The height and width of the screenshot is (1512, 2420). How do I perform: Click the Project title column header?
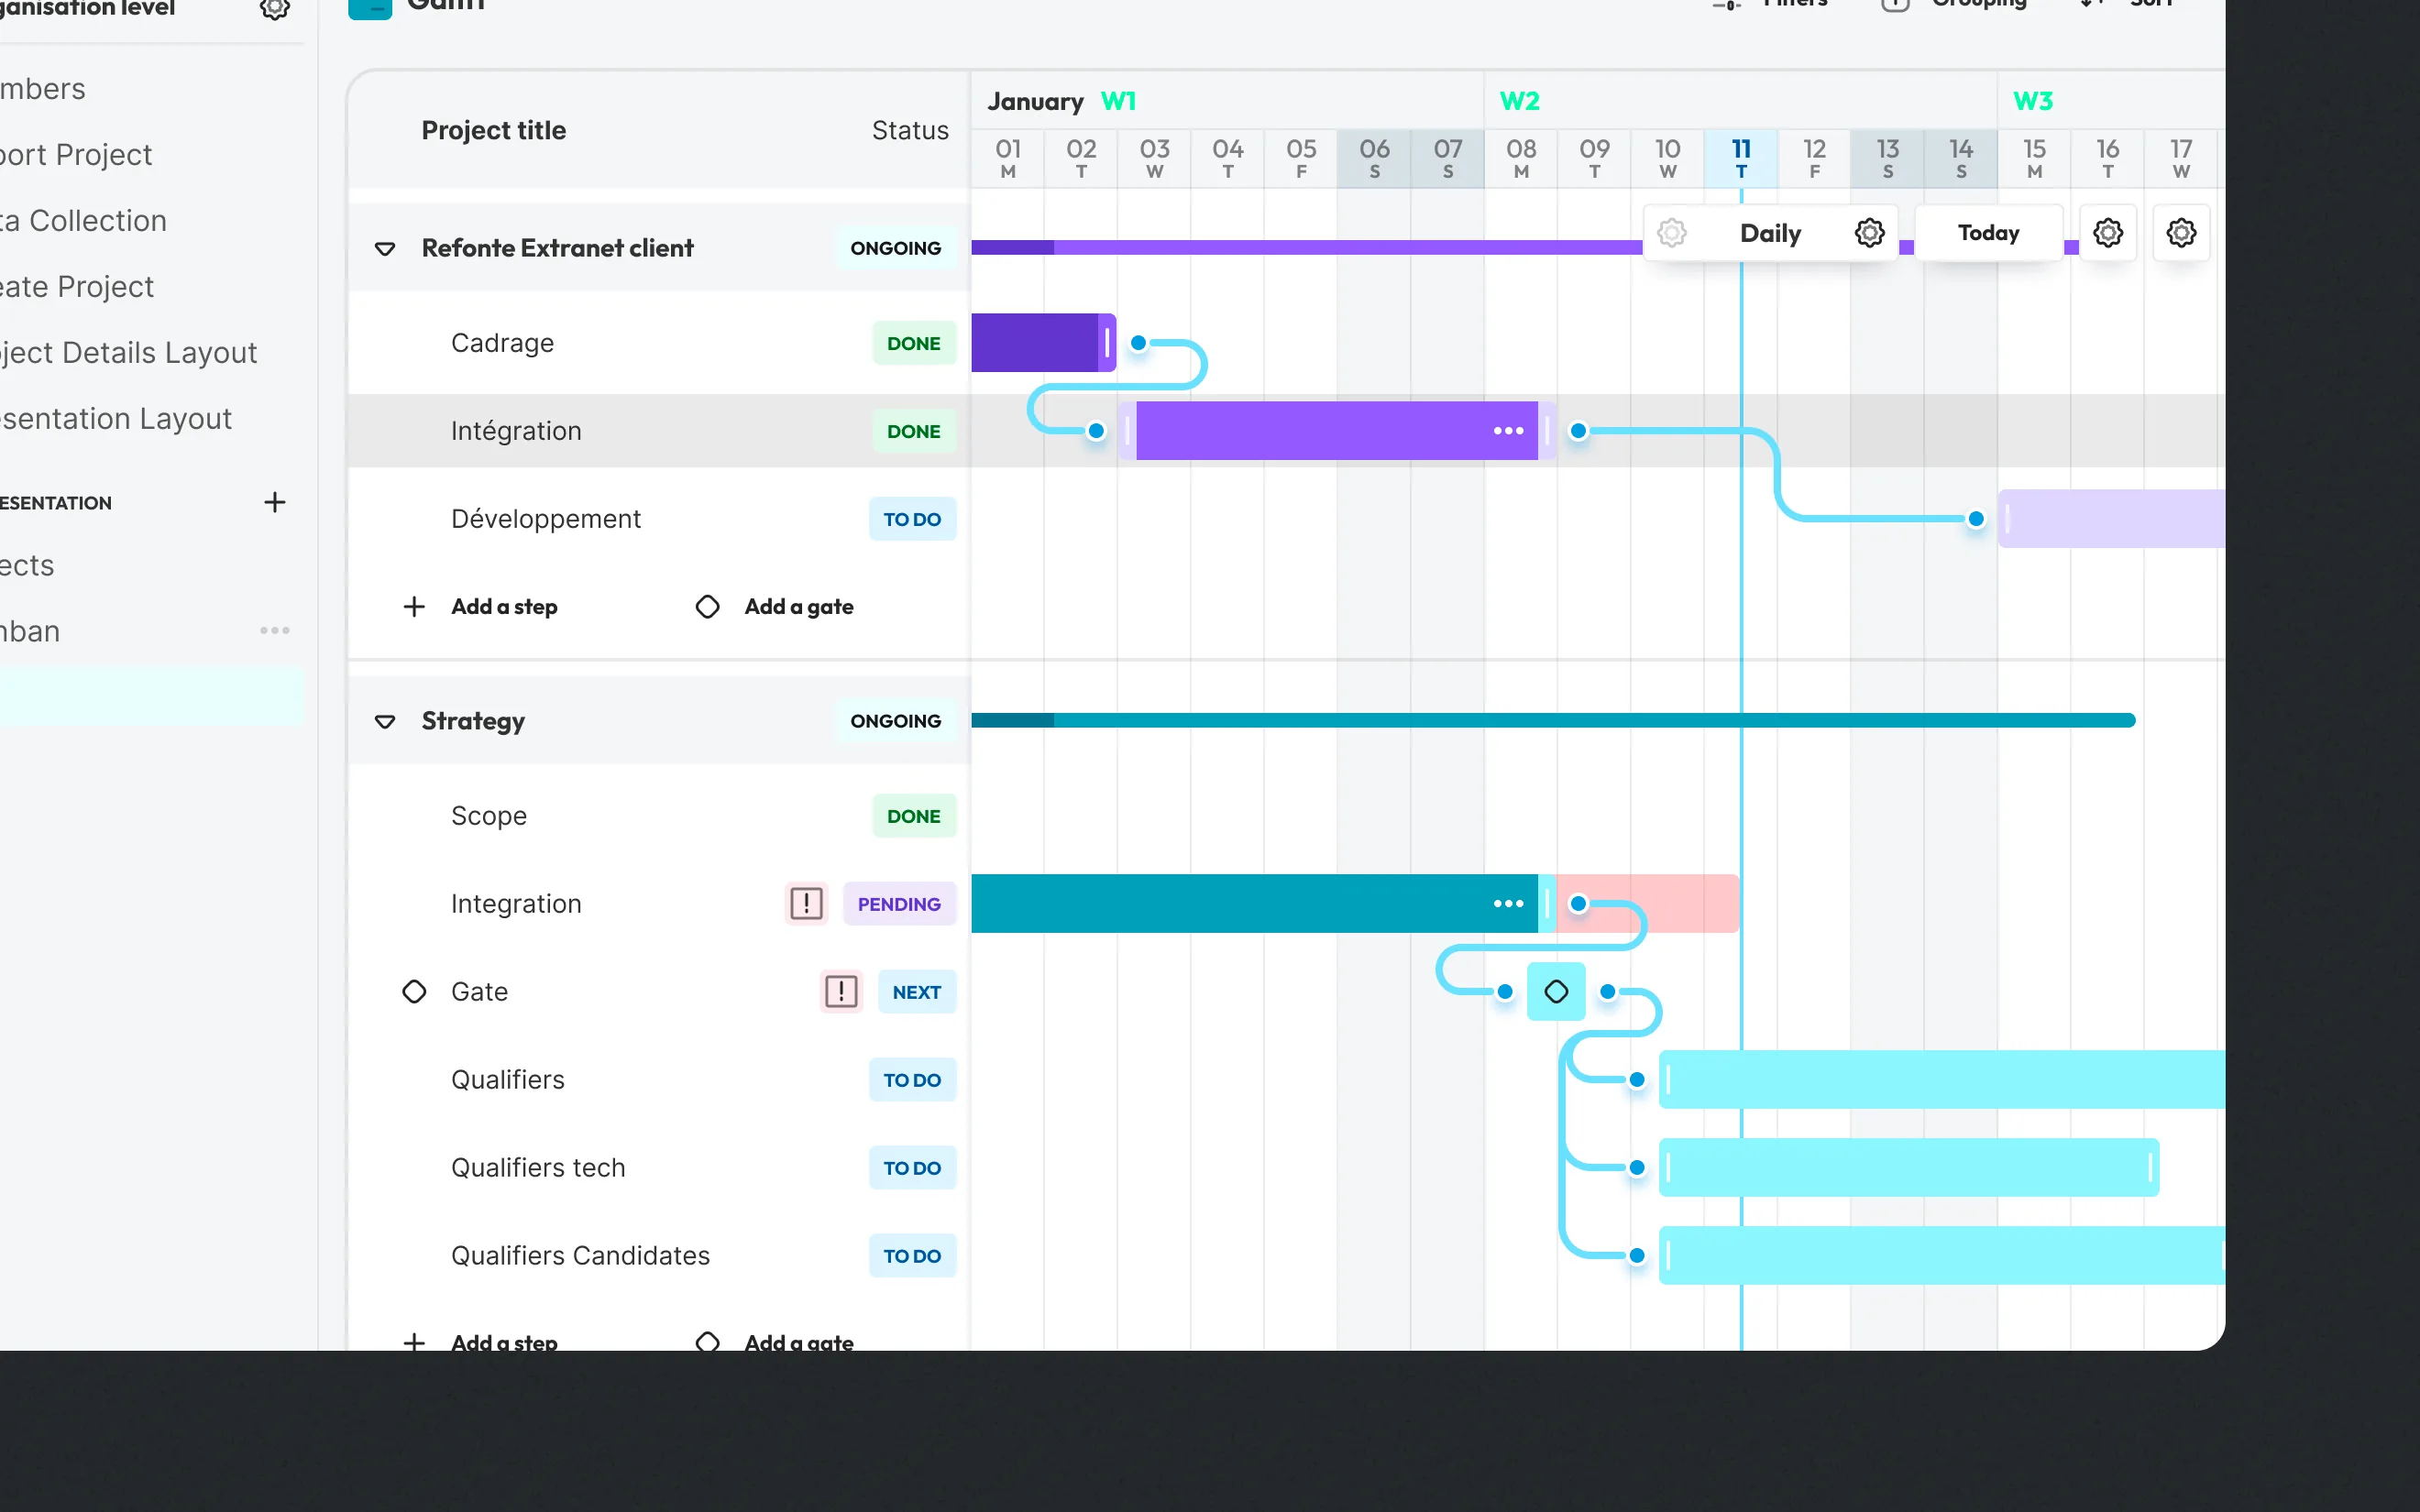pos(494,130)
